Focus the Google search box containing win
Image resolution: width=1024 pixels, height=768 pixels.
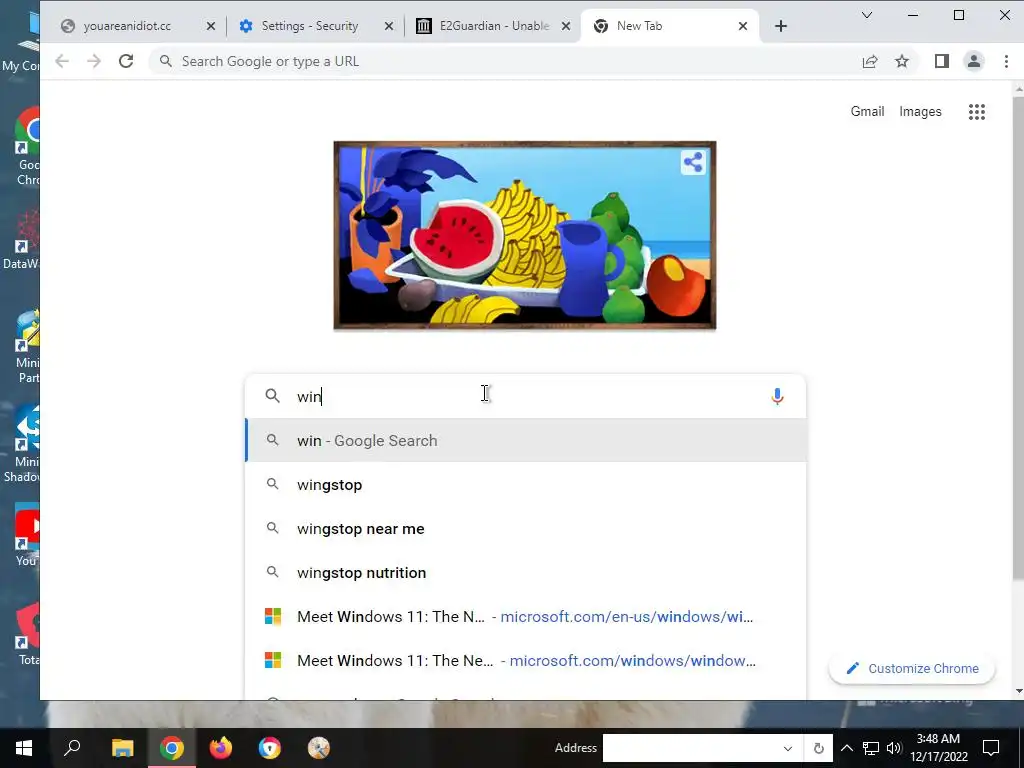pos(525,396)
